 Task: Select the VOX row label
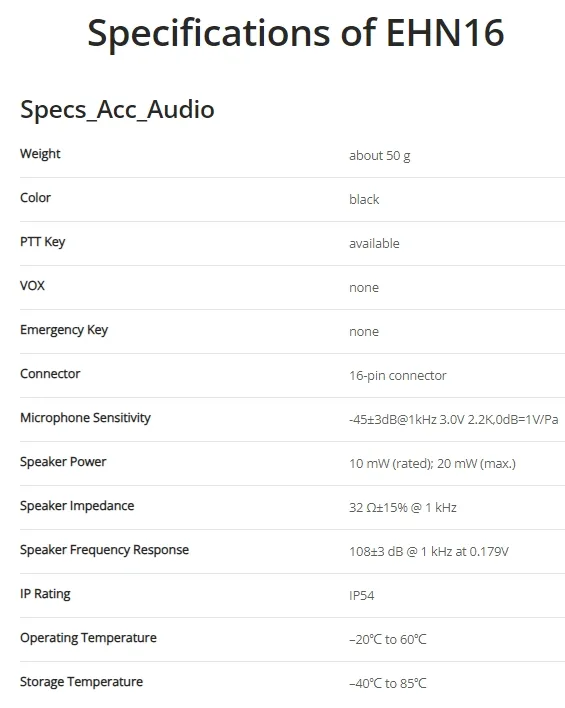tap(33, 286)
